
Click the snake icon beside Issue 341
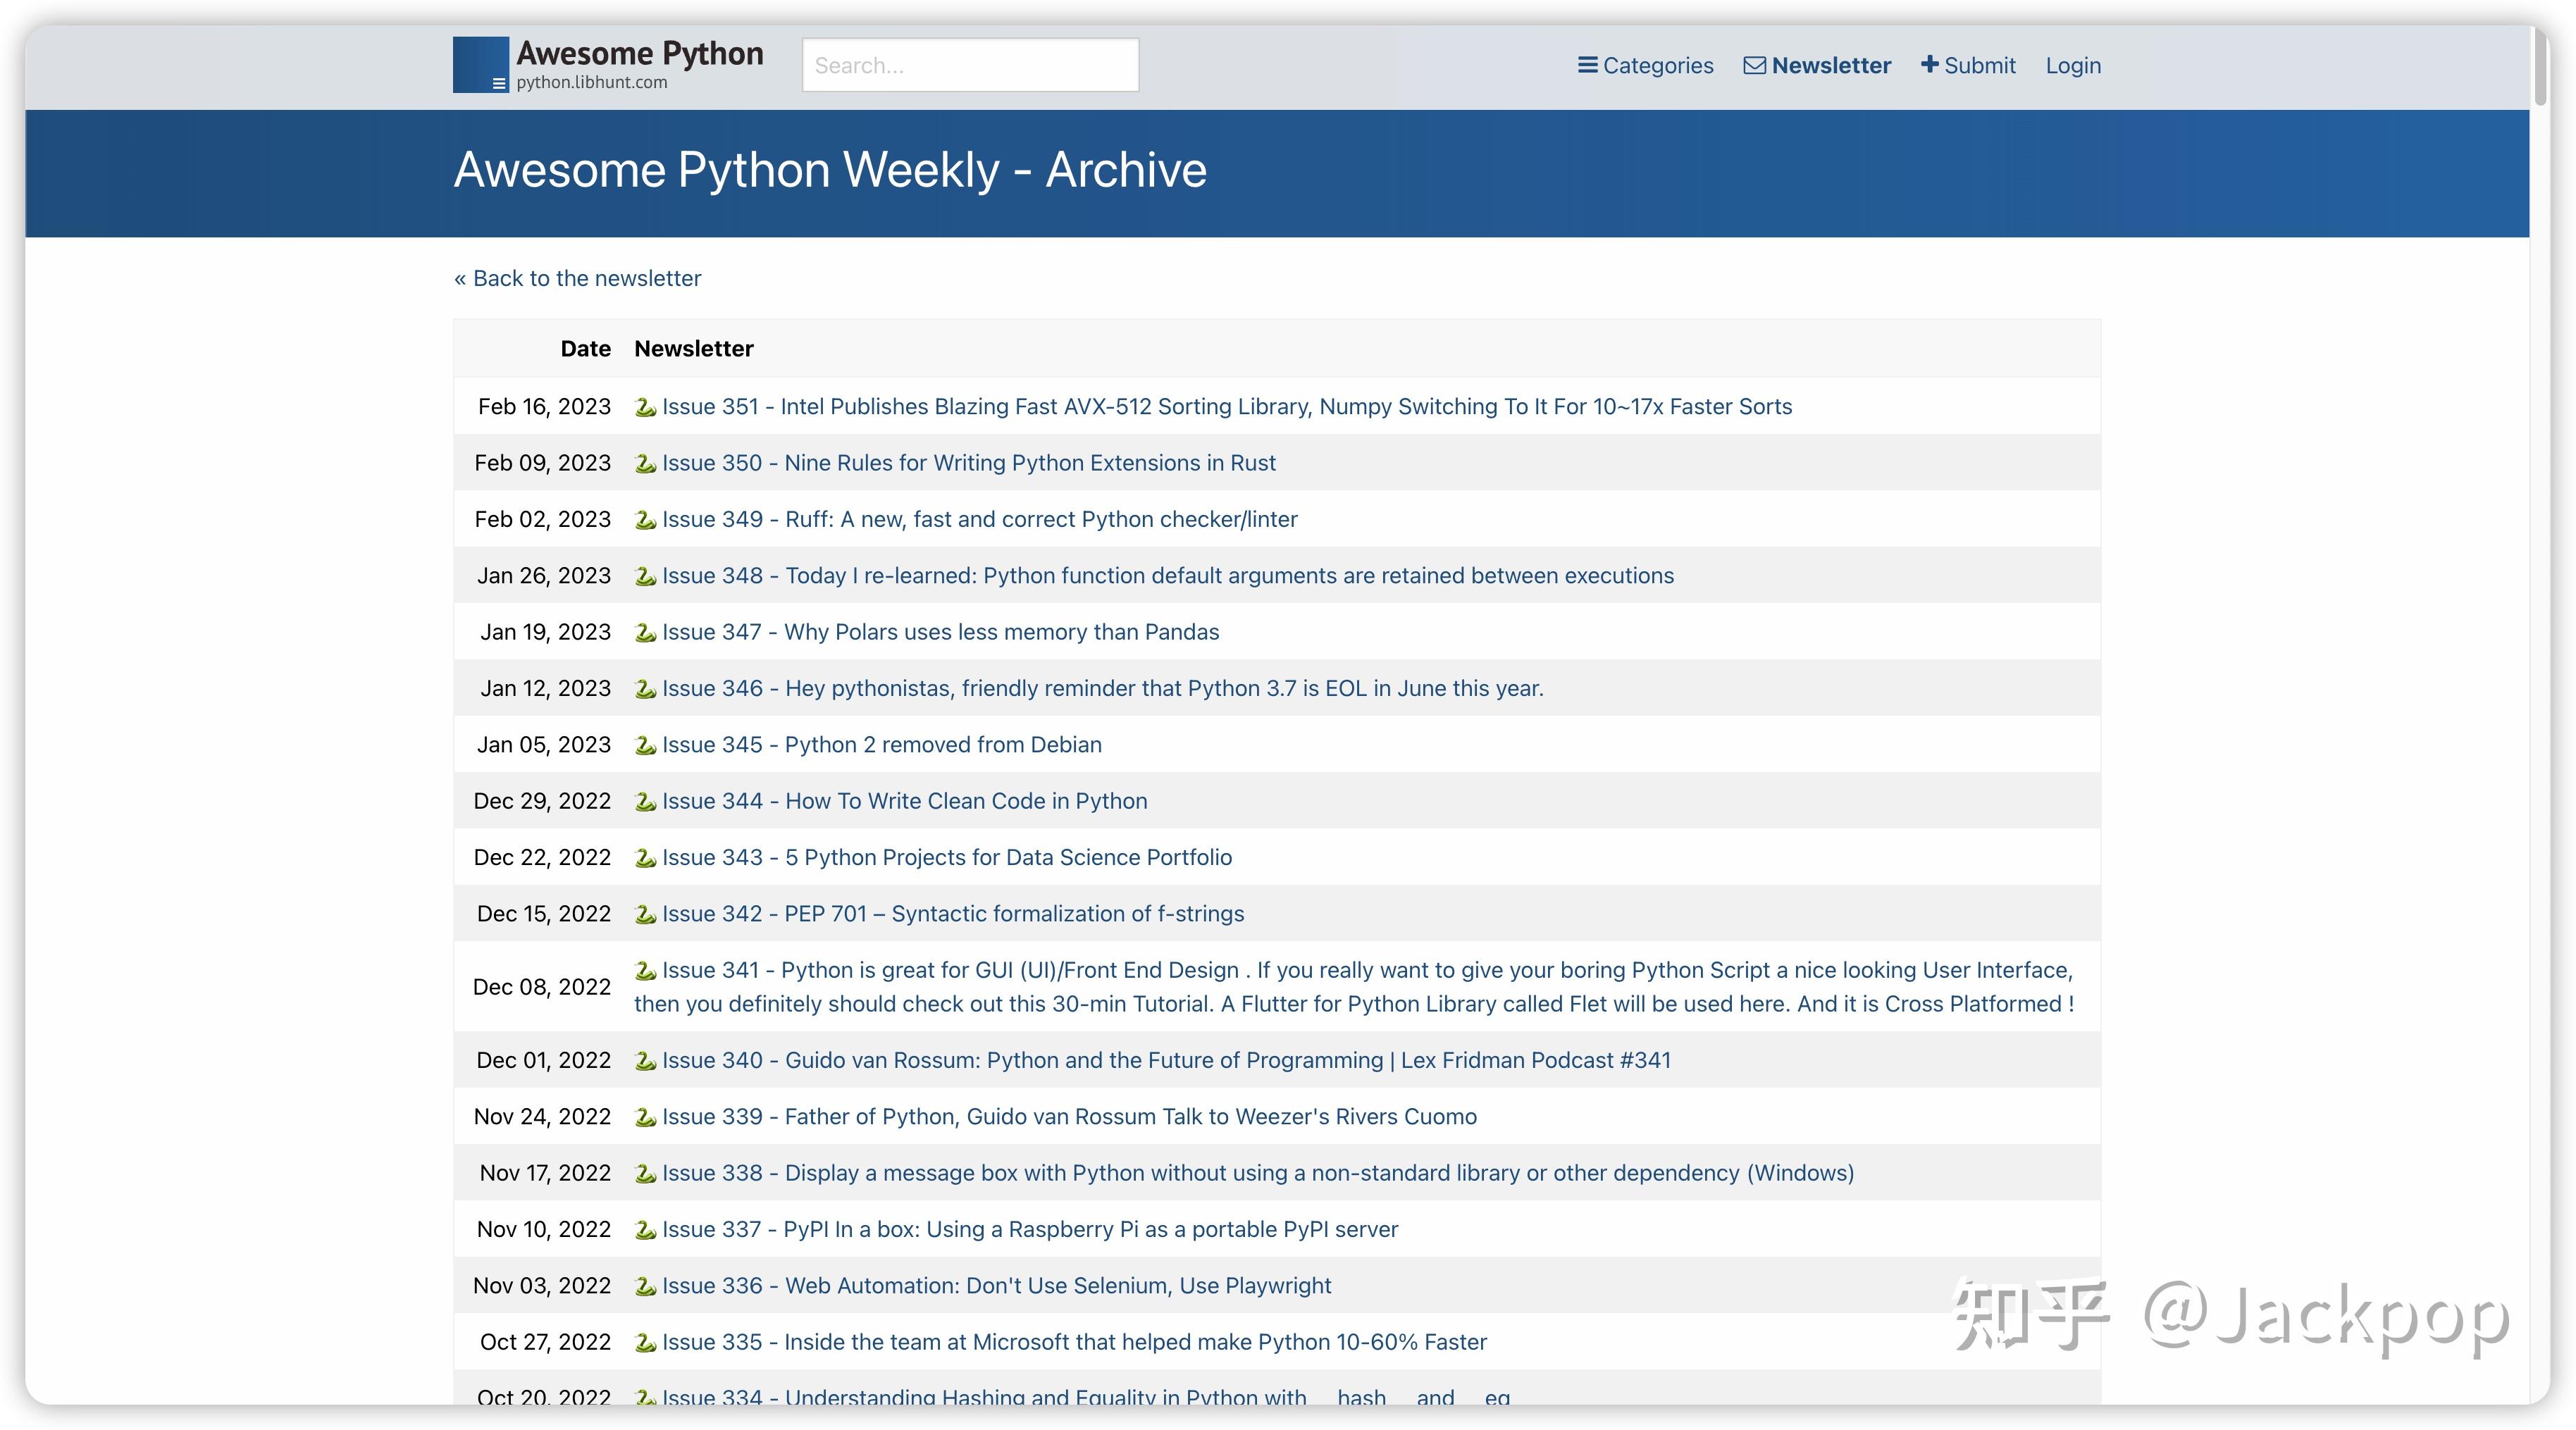645,971
